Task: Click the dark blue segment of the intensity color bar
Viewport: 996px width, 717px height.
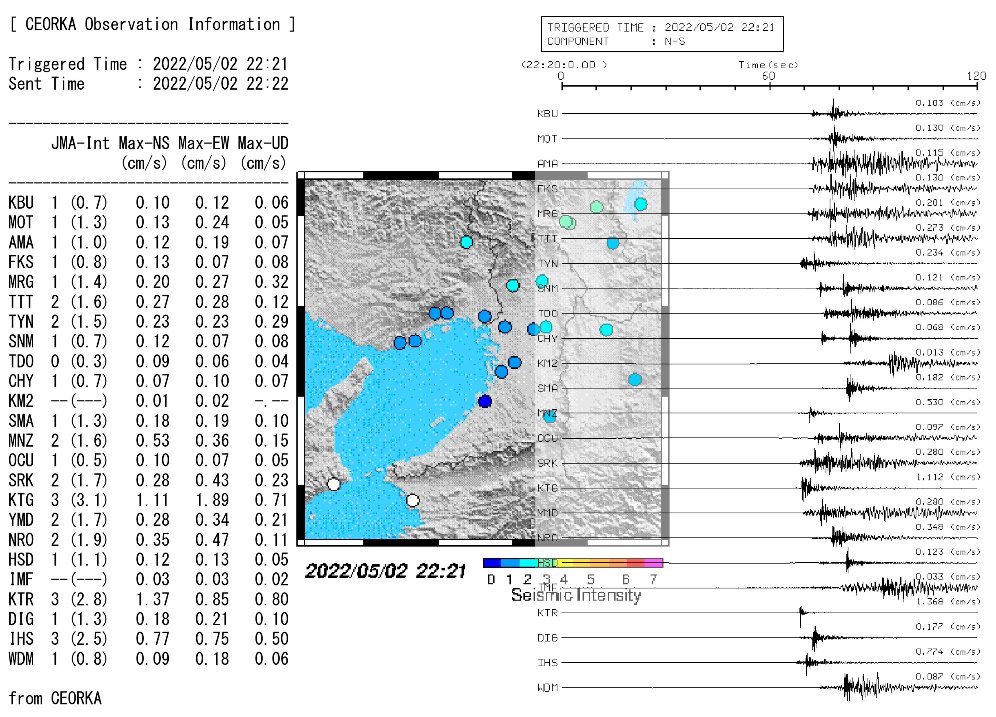Action: click(492, 563)
